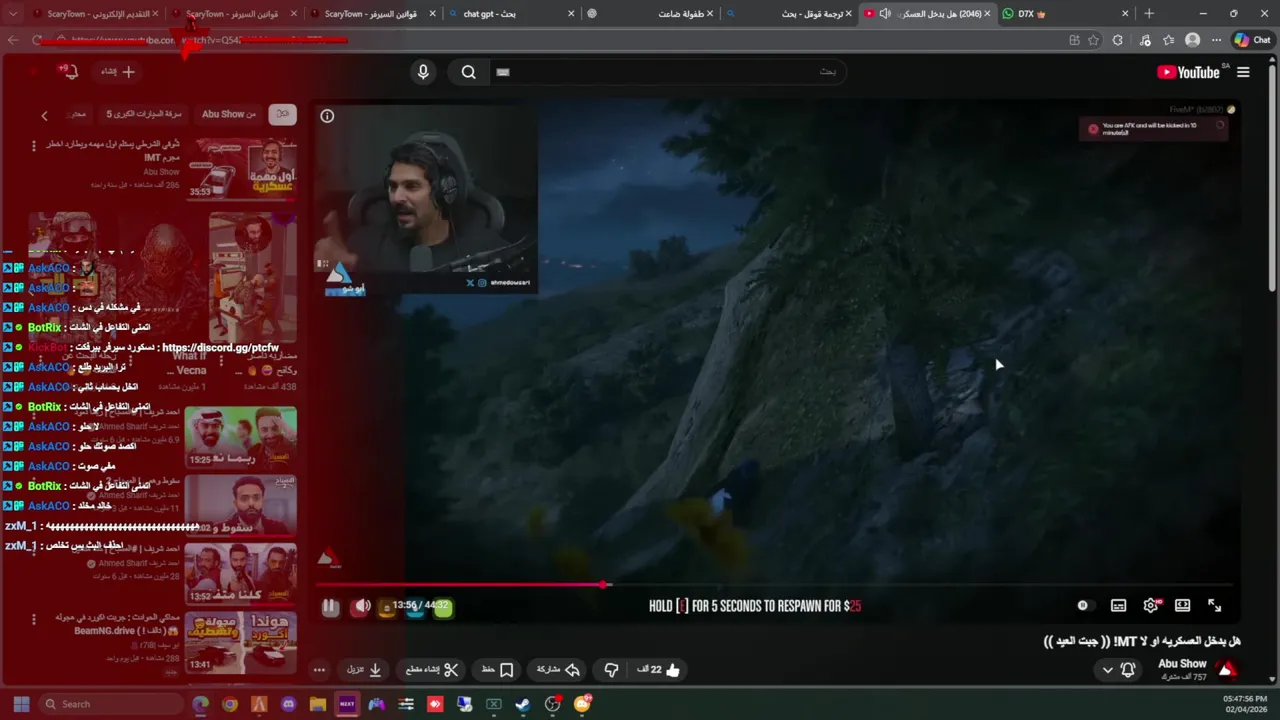Click the Abu Show channel avatar
The height and width of the screenshot is (720, 1280).
coord(1227,670)
